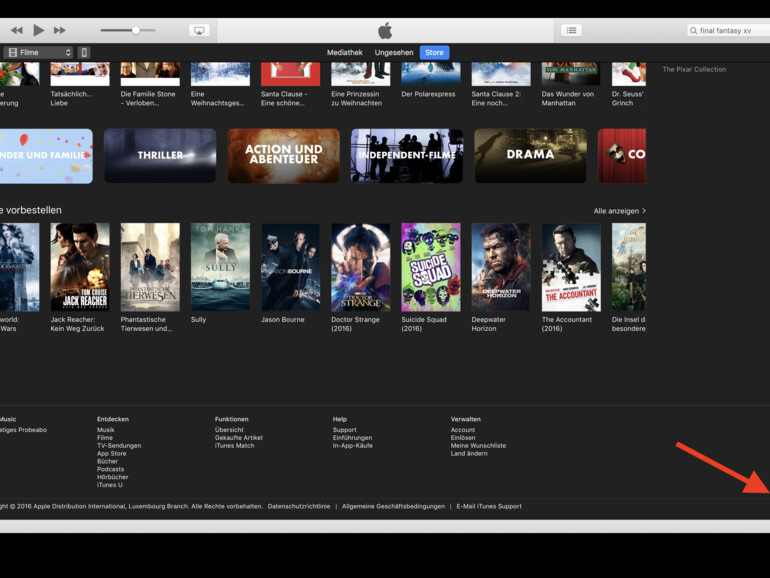The image size is (770, 578).
Task: Open the Phantastische Tierwesen movie poster
Action: [150, 267]
